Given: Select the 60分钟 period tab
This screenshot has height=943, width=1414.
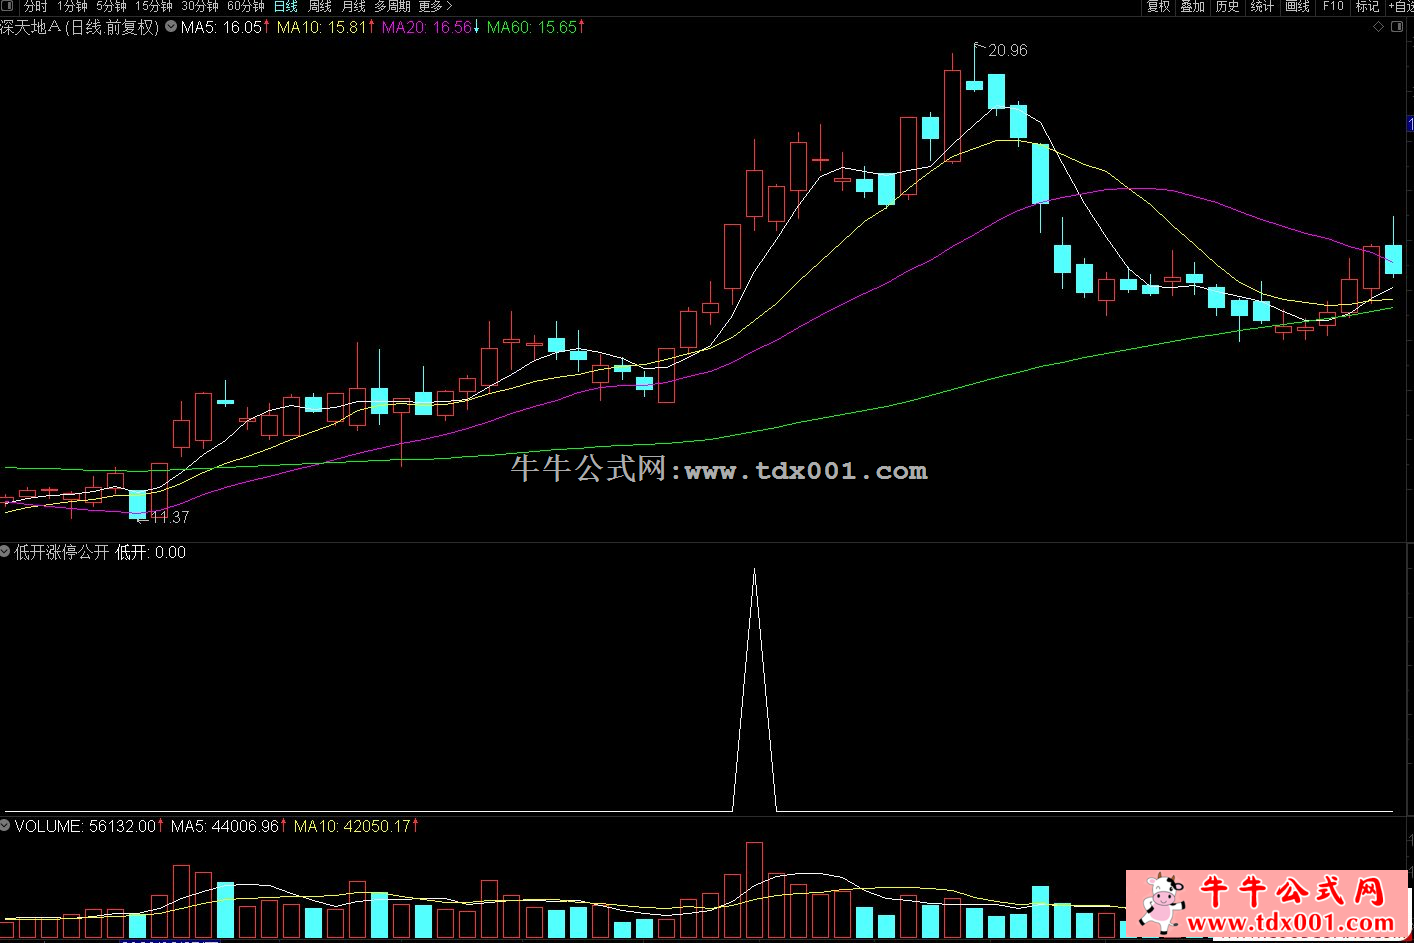Looking at the screenshot, I should 246,6.
